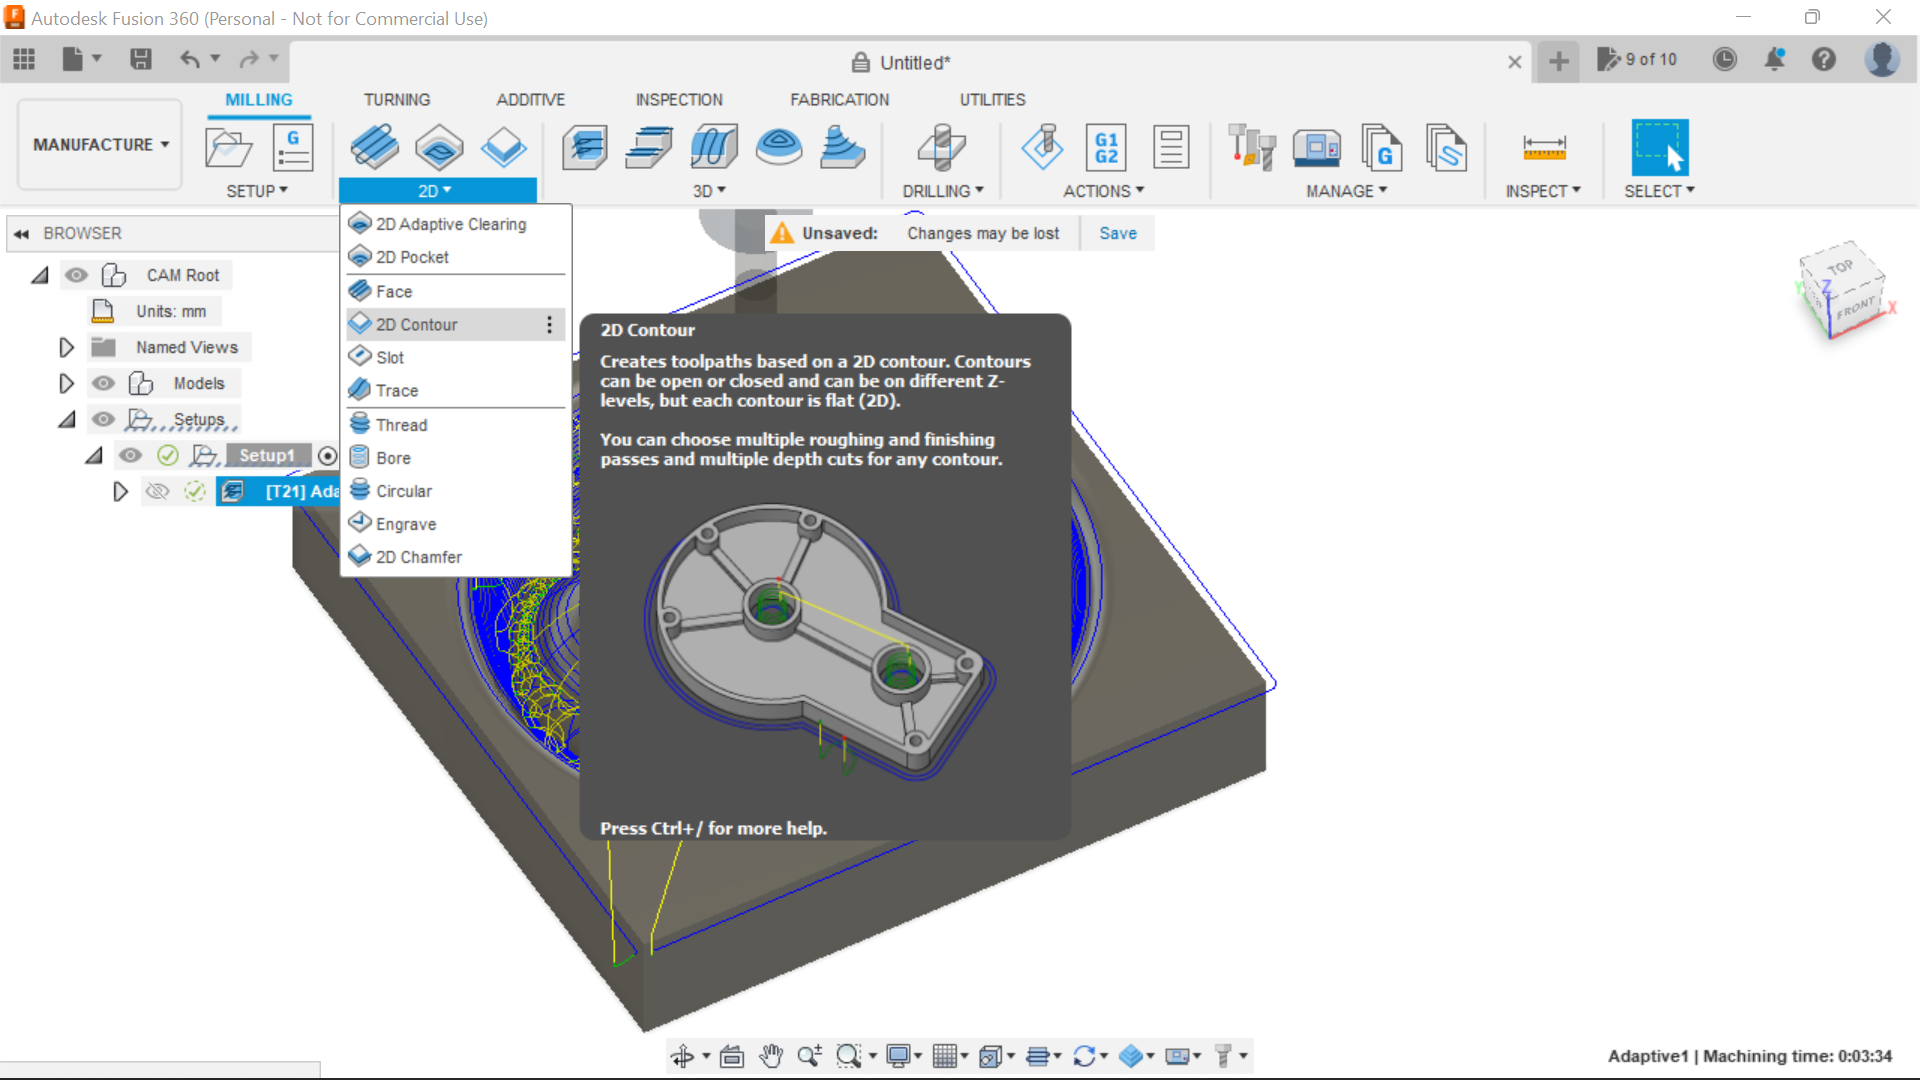Expand the Named Views tree node

click(x=66, y=347)
